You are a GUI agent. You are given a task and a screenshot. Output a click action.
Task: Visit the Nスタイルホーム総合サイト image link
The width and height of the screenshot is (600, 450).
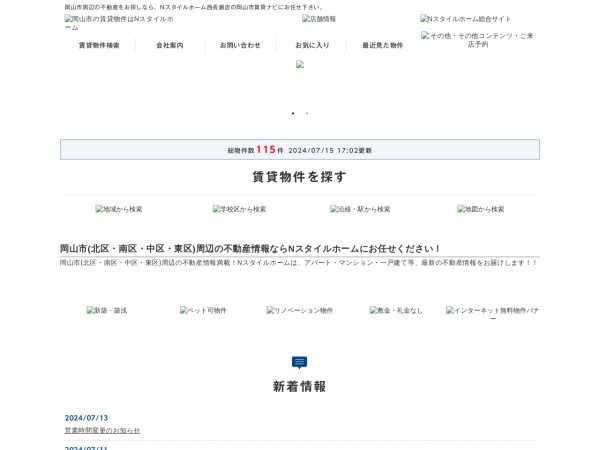click(465, 19)
